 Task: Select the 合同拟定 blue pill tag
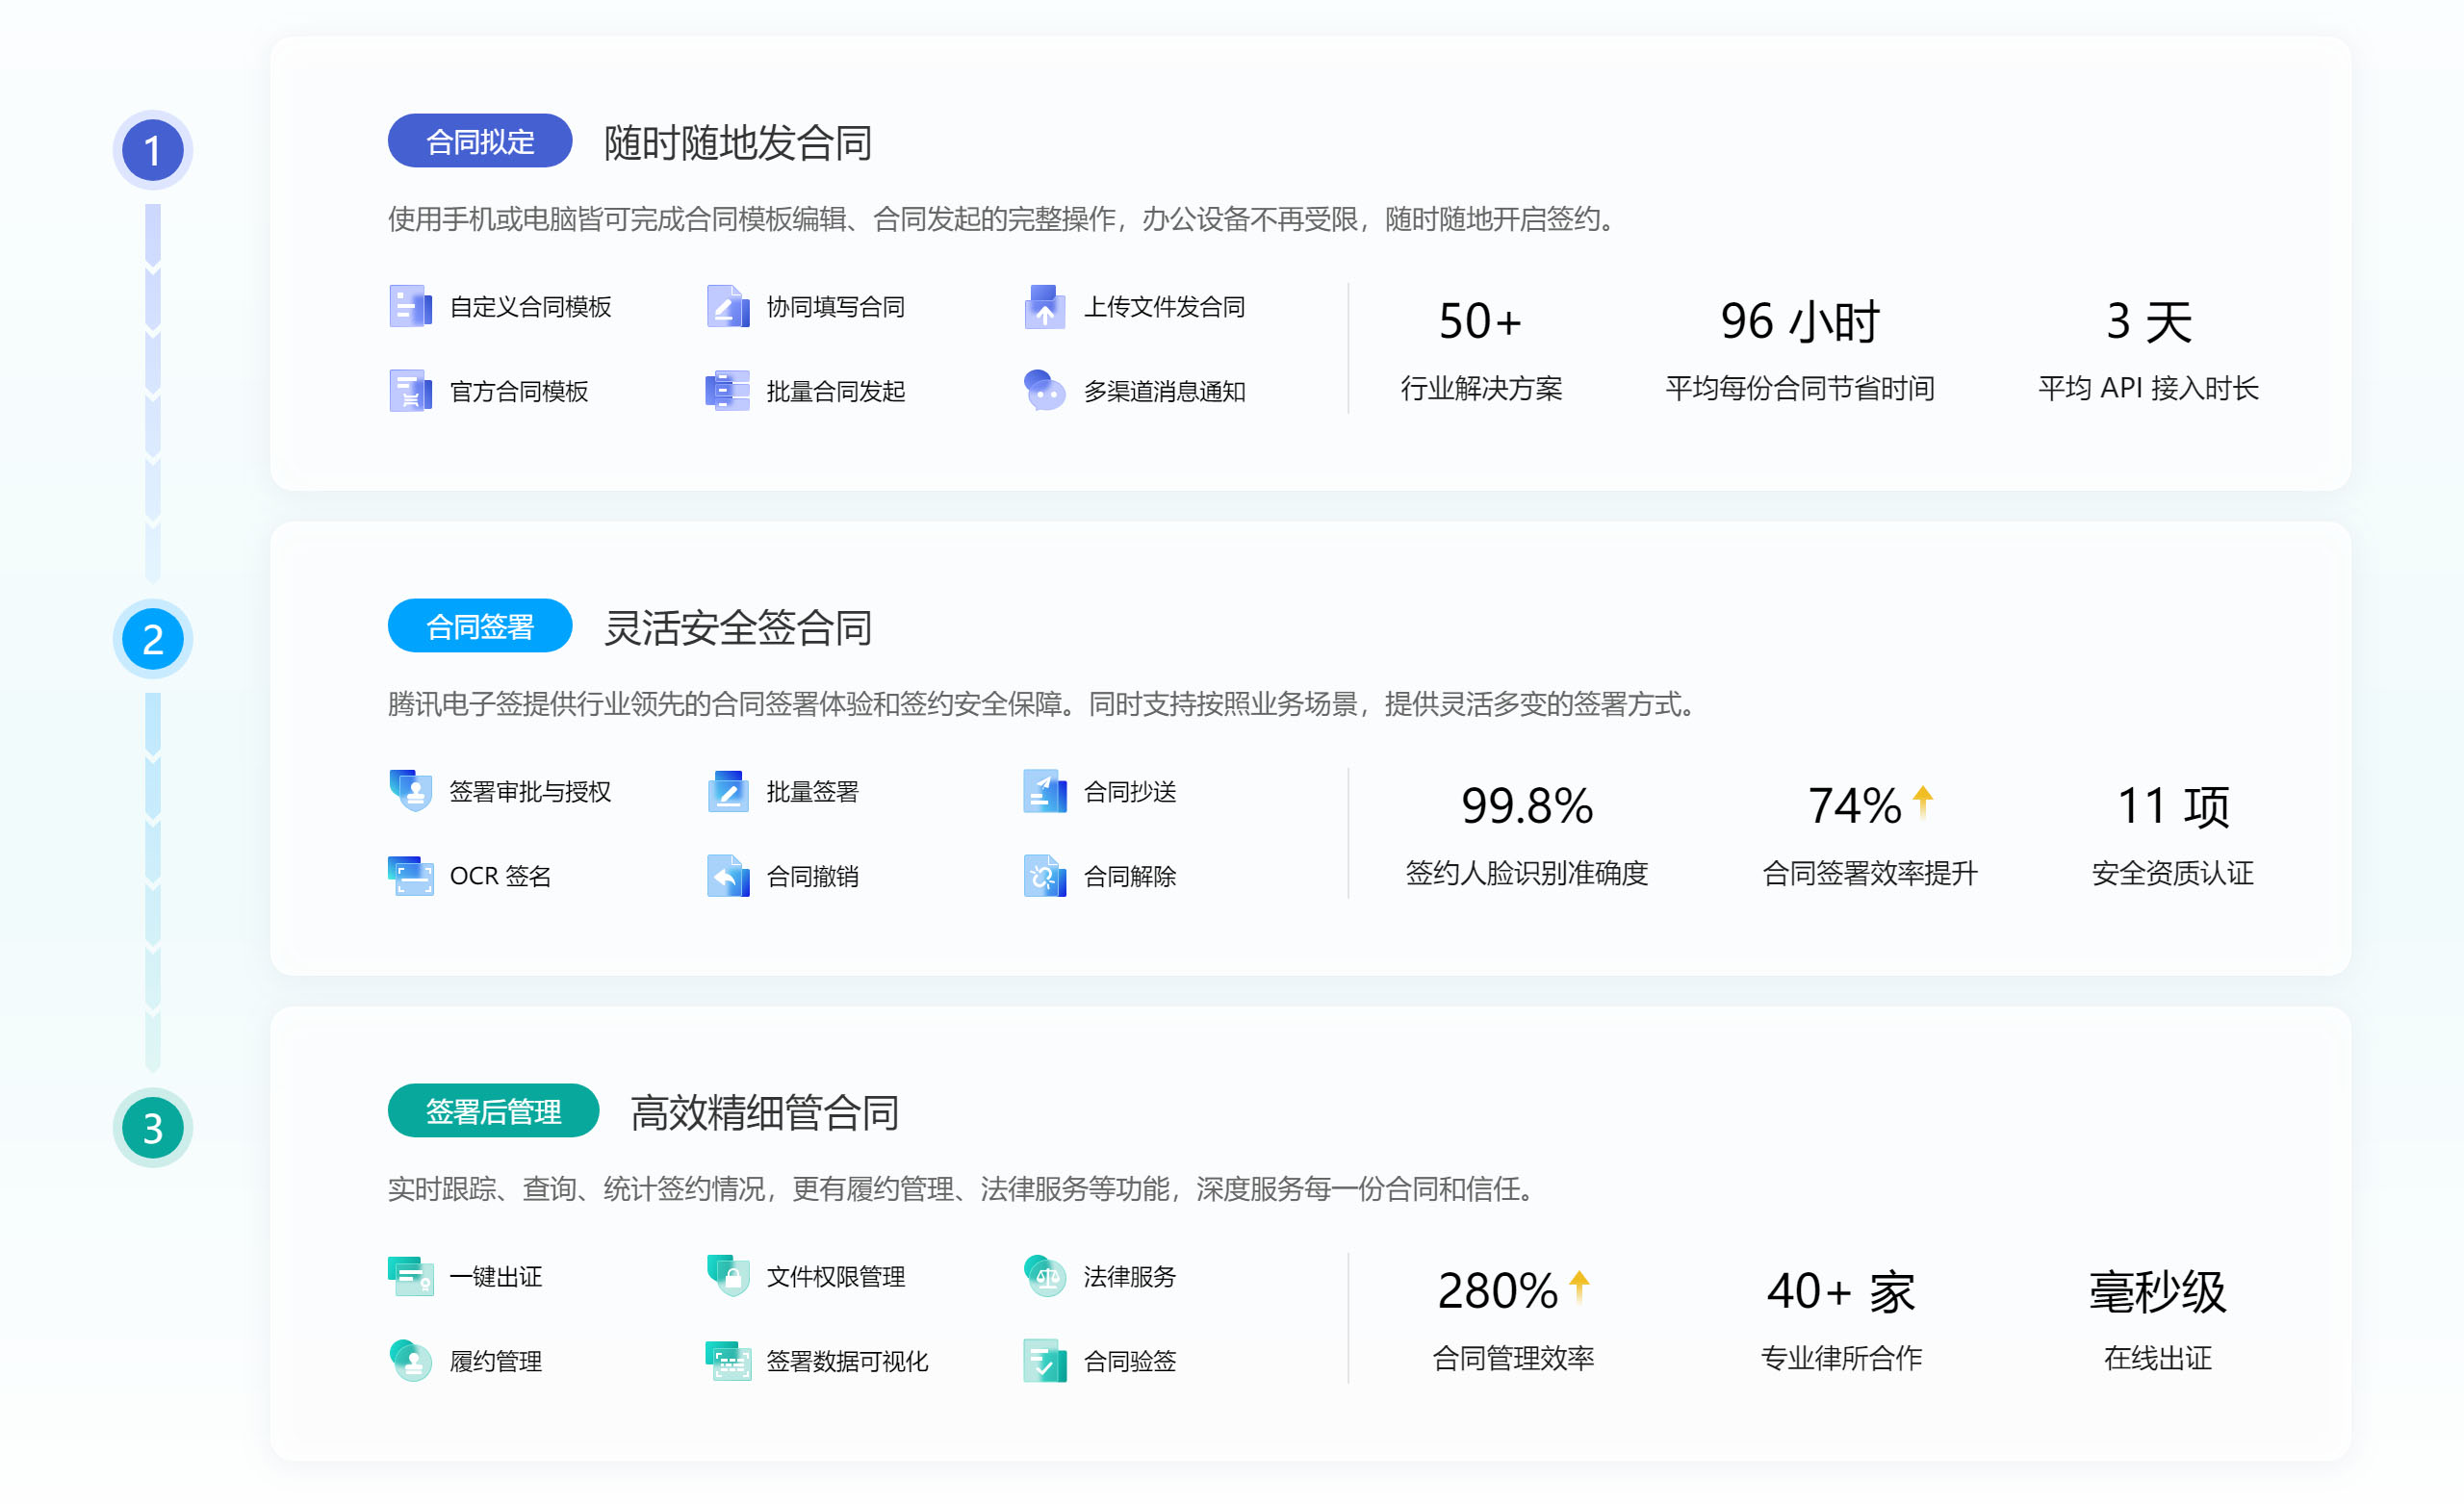pyautogui.click(x=480, y=142)
